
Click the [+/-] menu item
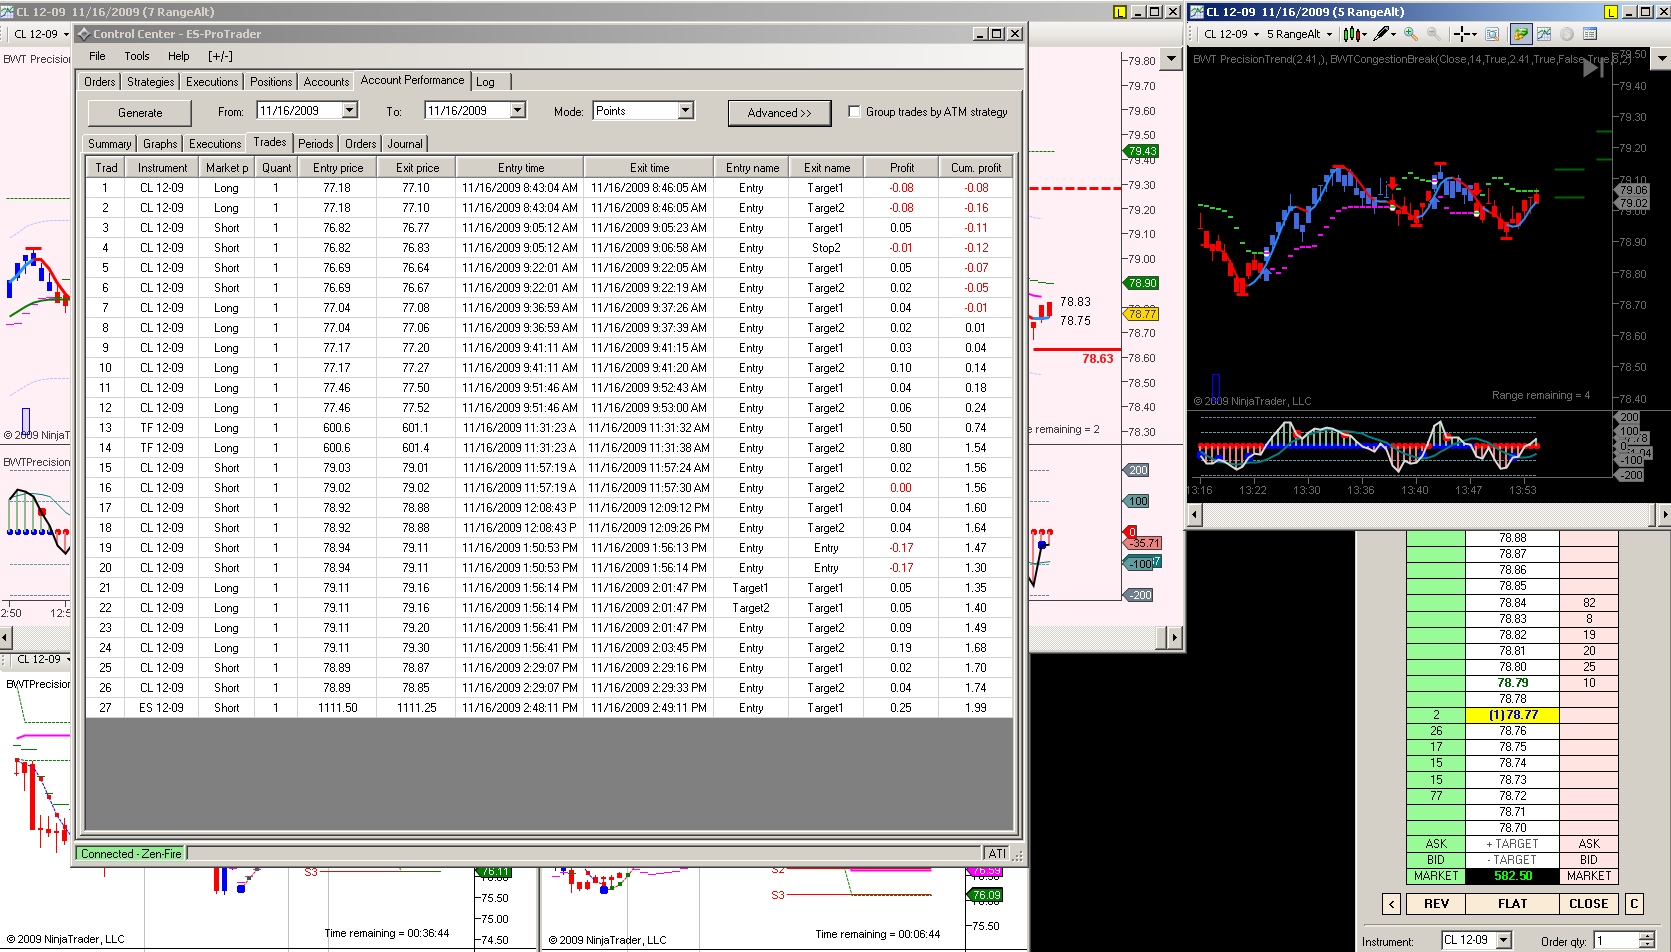point(220,56)
